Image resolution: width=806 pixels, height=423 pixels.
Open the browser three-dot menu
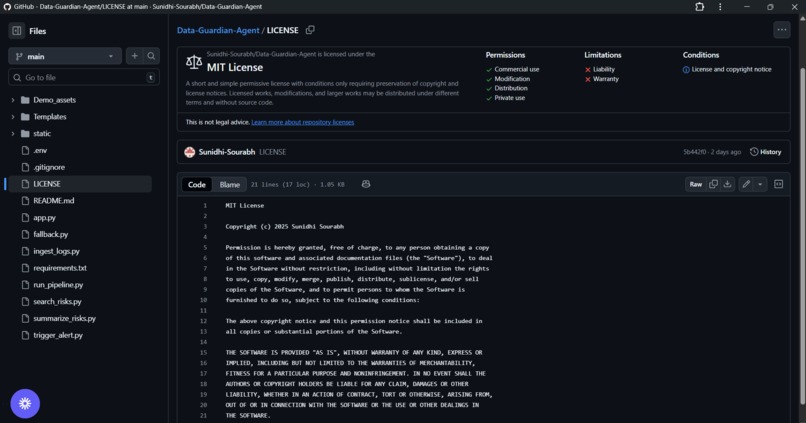(x=720, y=7)
